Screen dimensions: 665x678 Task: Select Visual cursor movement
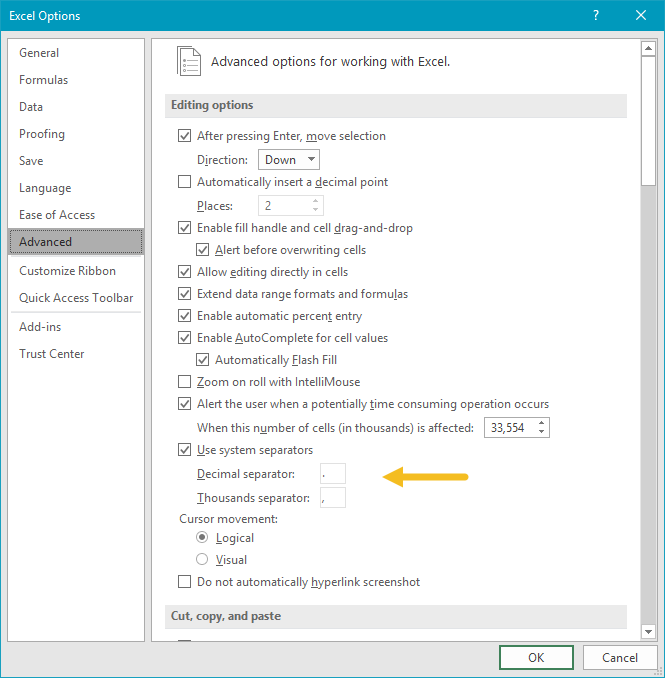[202, 560]
